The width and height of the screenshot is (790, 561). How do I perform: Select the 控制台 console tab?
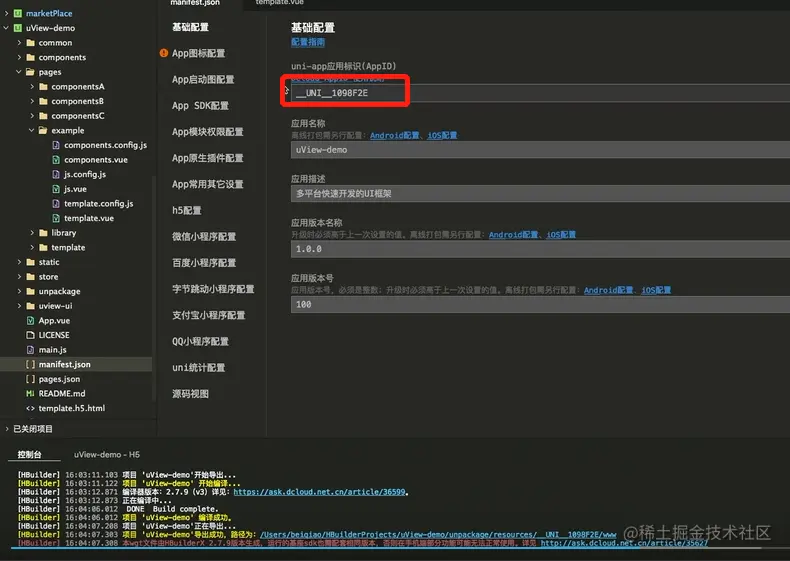[x=30, y=454]
